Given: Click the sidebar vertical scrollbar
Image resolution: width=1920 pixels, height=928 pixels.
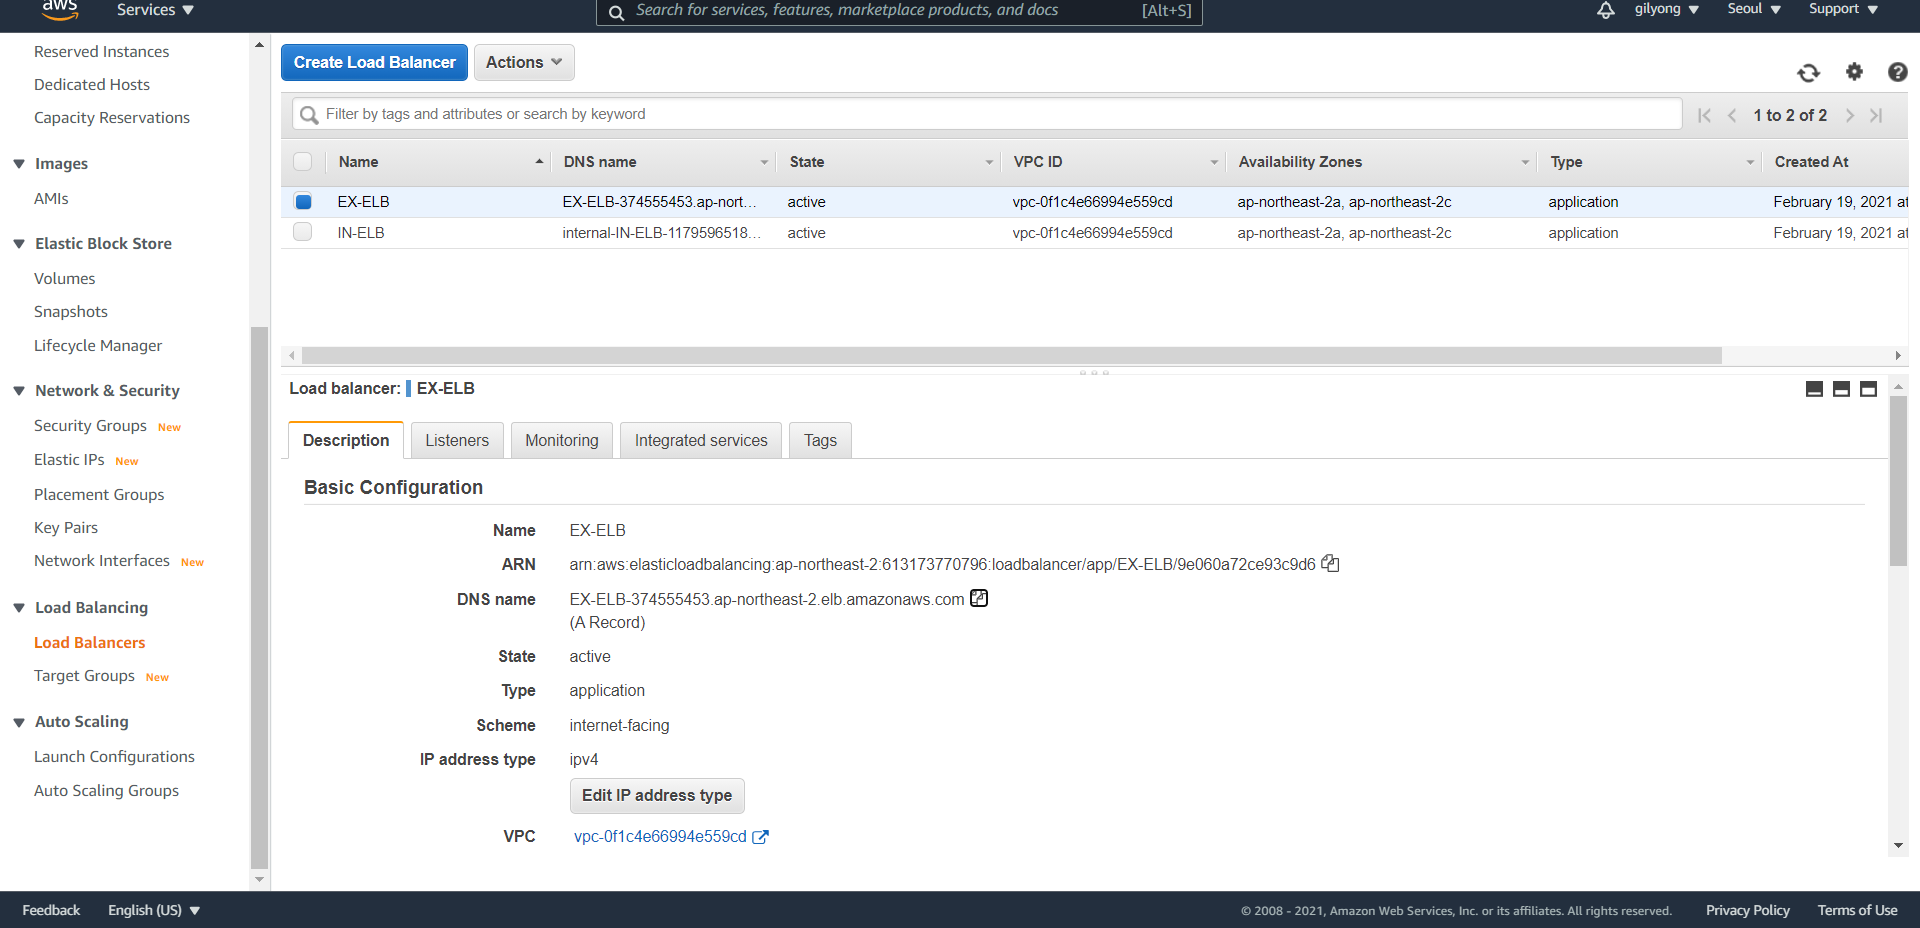Looking at the screenshot, I should tap(259, 597).
